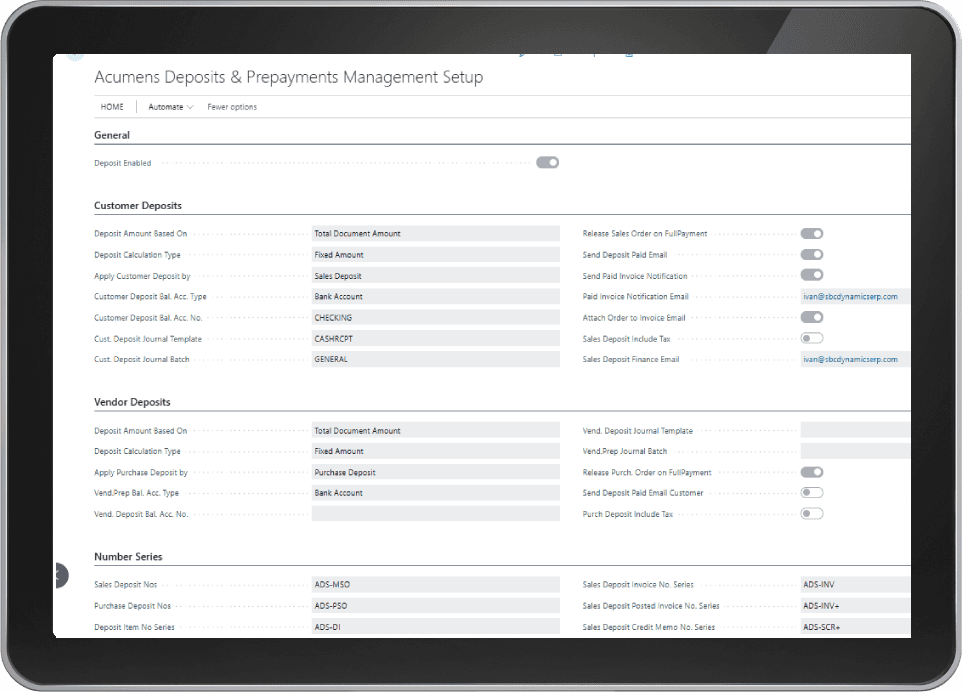Open the Automate dropdown menu

coord(170,107)
